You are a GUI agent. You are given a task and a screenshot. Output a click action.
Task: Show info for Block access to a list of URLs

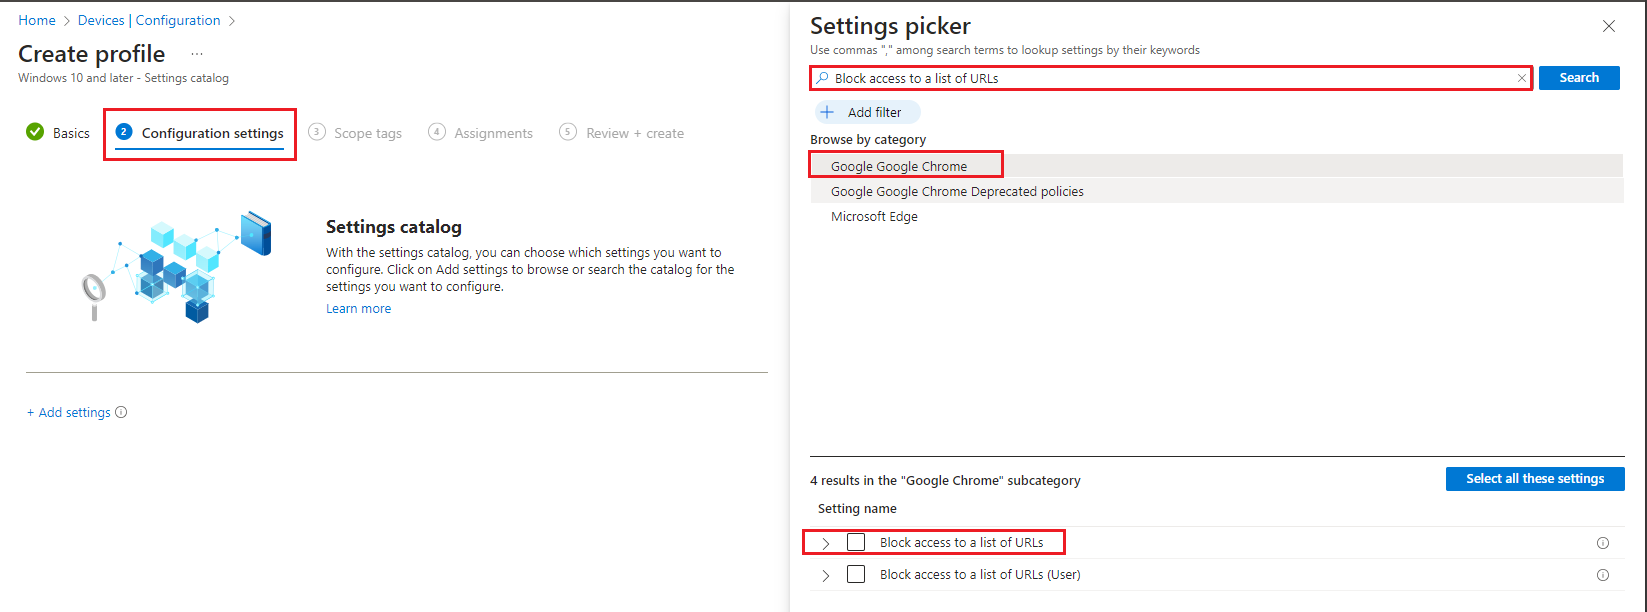(x=1603, y=543)
